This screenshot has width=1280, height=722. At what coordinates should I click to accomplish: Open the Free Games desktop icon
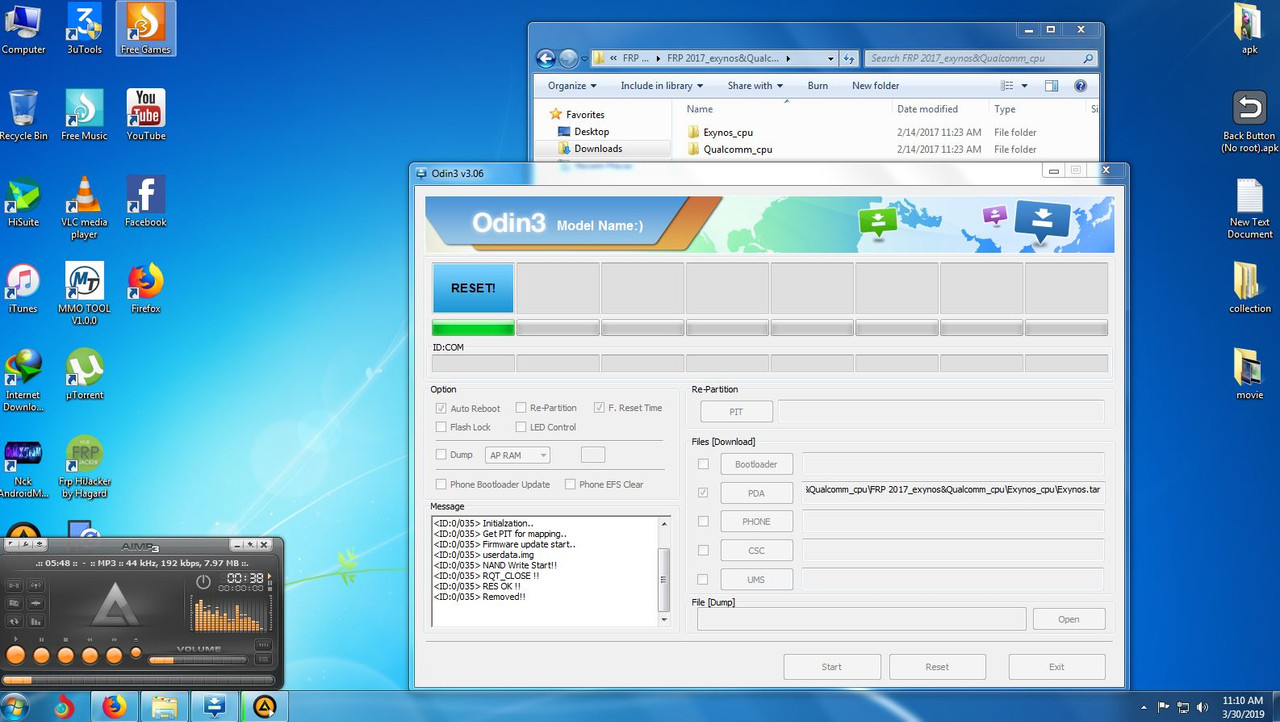145,29
